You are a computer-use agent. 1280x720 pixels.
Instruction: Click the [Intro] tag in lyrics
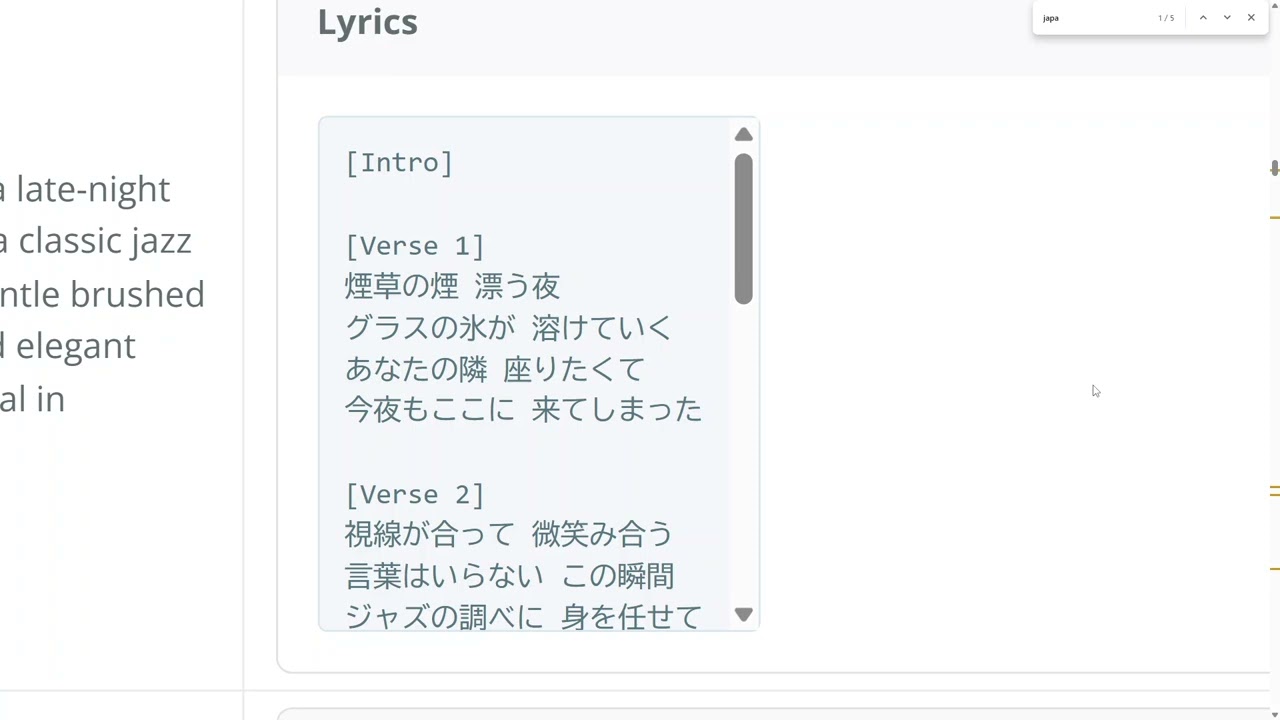click(x=399, y=163)
